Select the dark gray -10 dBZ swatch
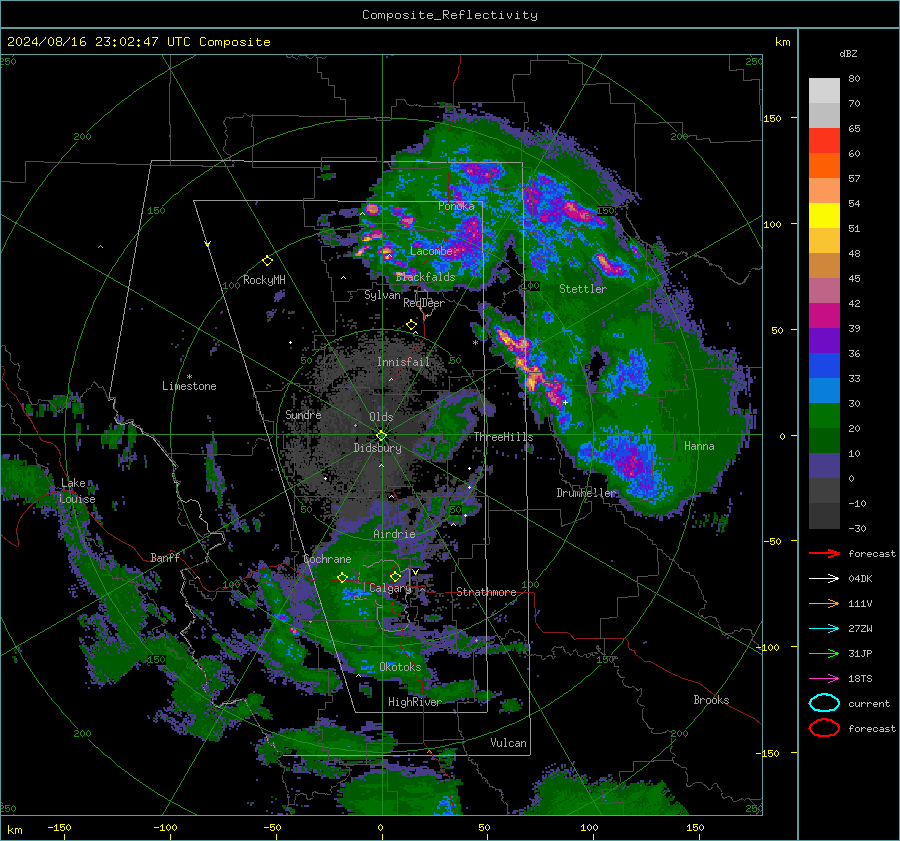Viewport: 900px width, 841px height. click(824, 516)
